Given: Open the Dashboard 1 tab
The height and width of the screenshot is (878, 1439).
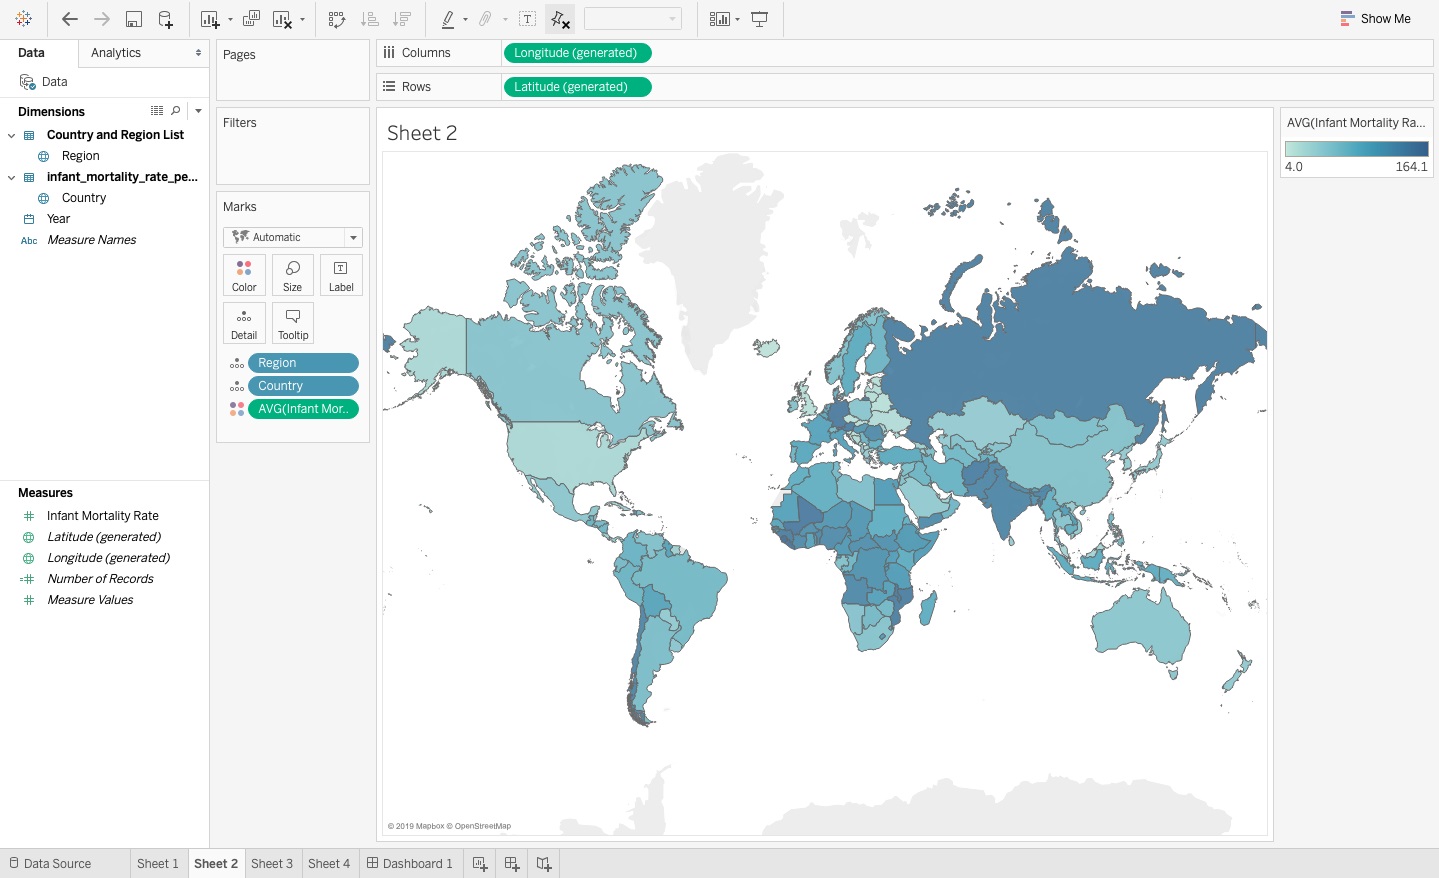Looking at the screenshot, I should [410, 864].
